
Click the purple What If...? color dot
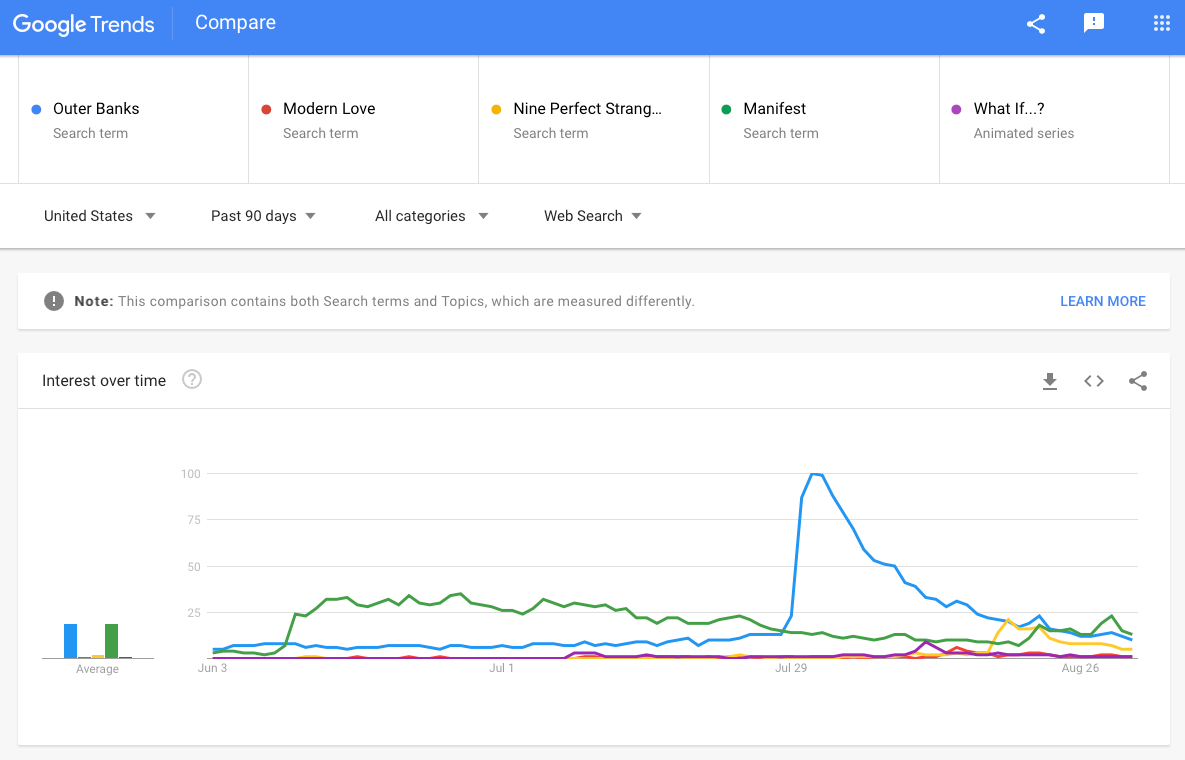tap(956, 110)
